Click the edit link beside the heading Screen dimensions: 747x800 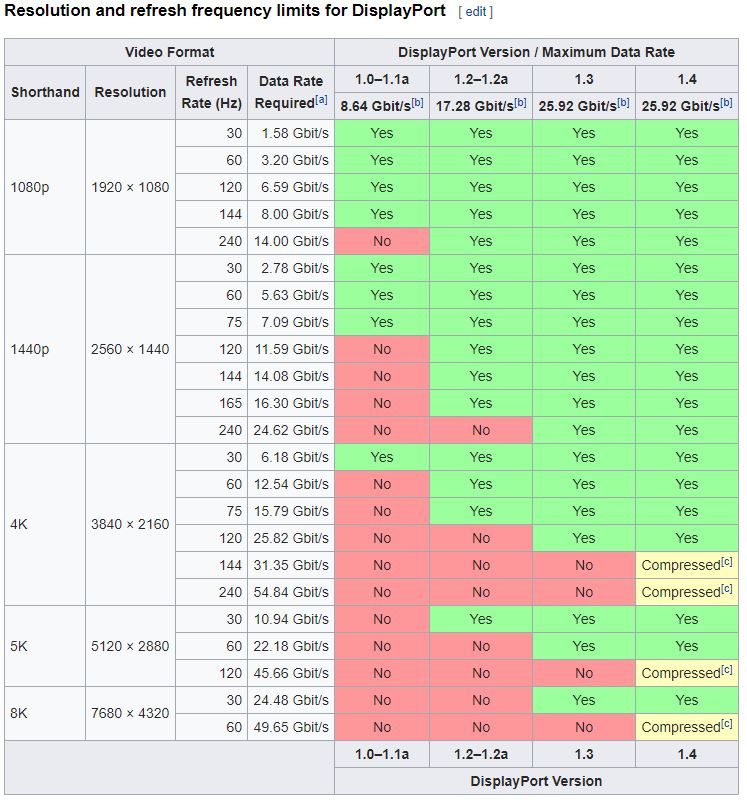coord(476,11)
